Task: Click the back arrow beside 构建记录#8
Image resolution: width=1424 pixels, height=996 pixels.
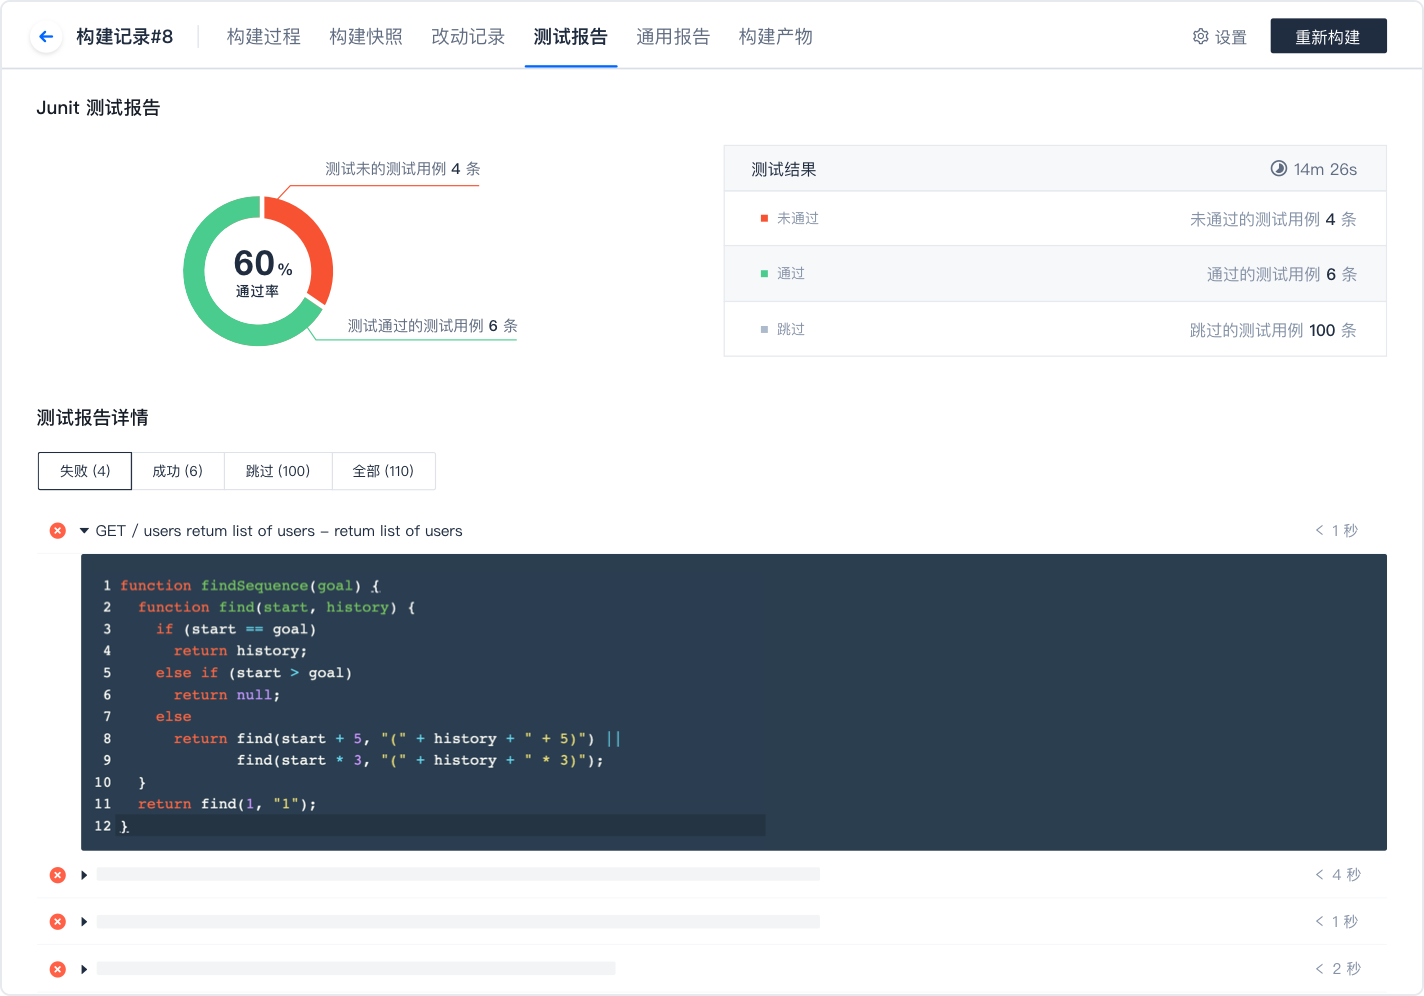Action: [x=46, y=37]
